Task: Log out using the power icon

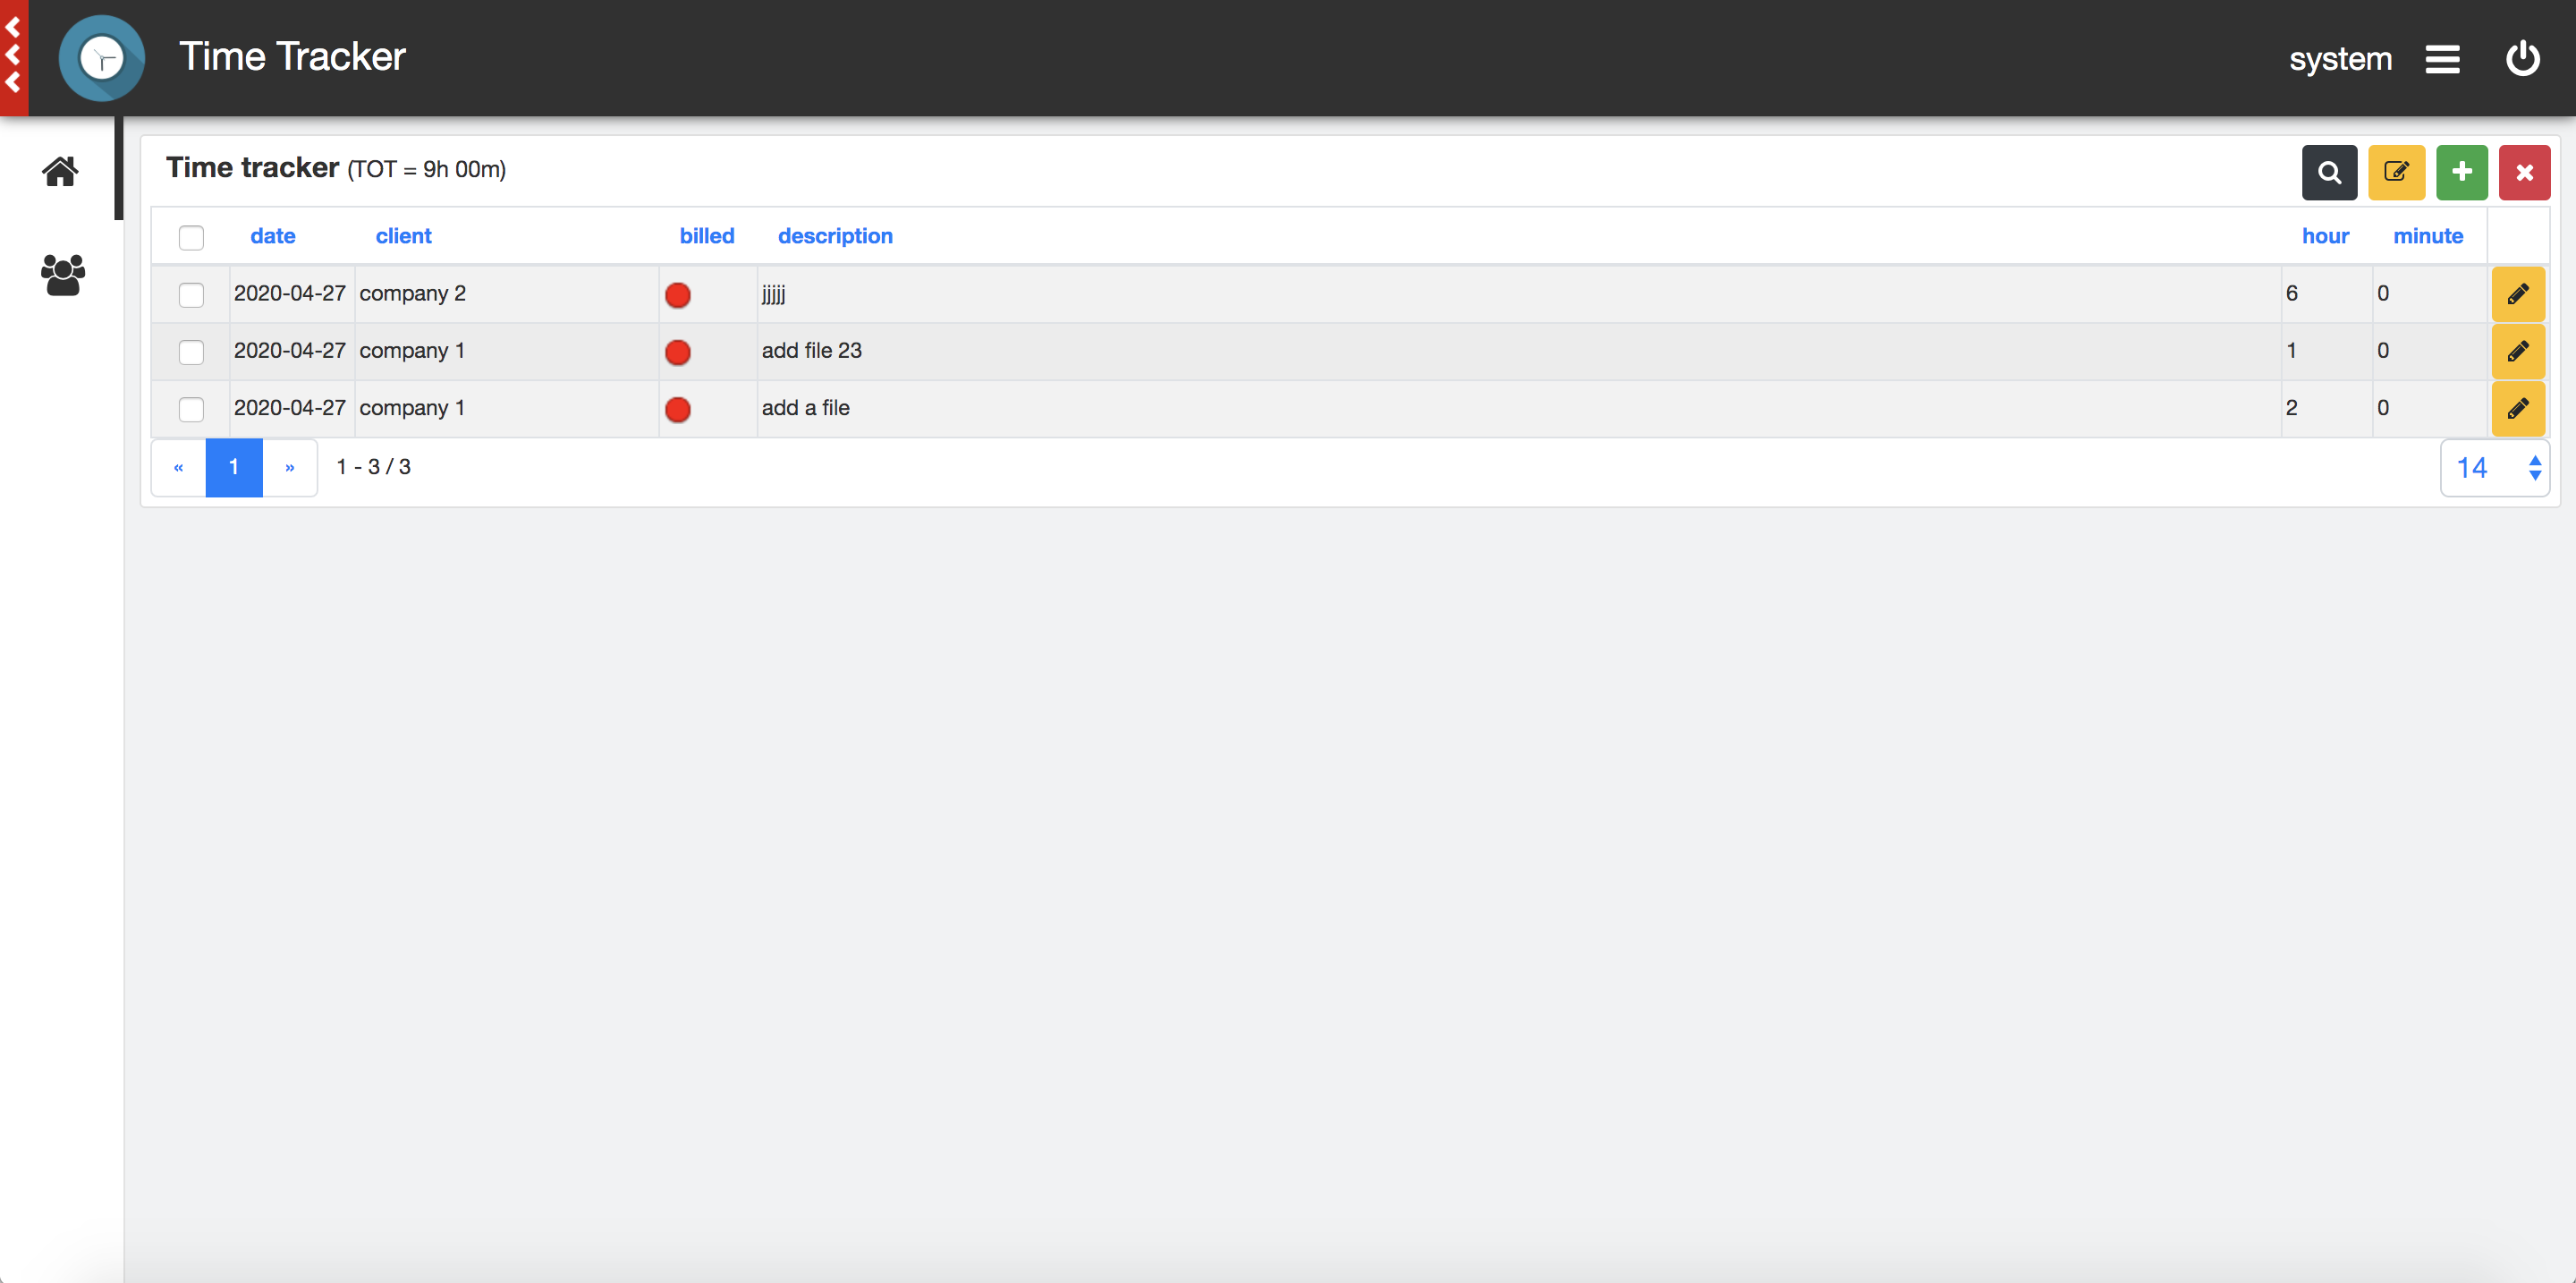Action: click(x=2522, y=59)
